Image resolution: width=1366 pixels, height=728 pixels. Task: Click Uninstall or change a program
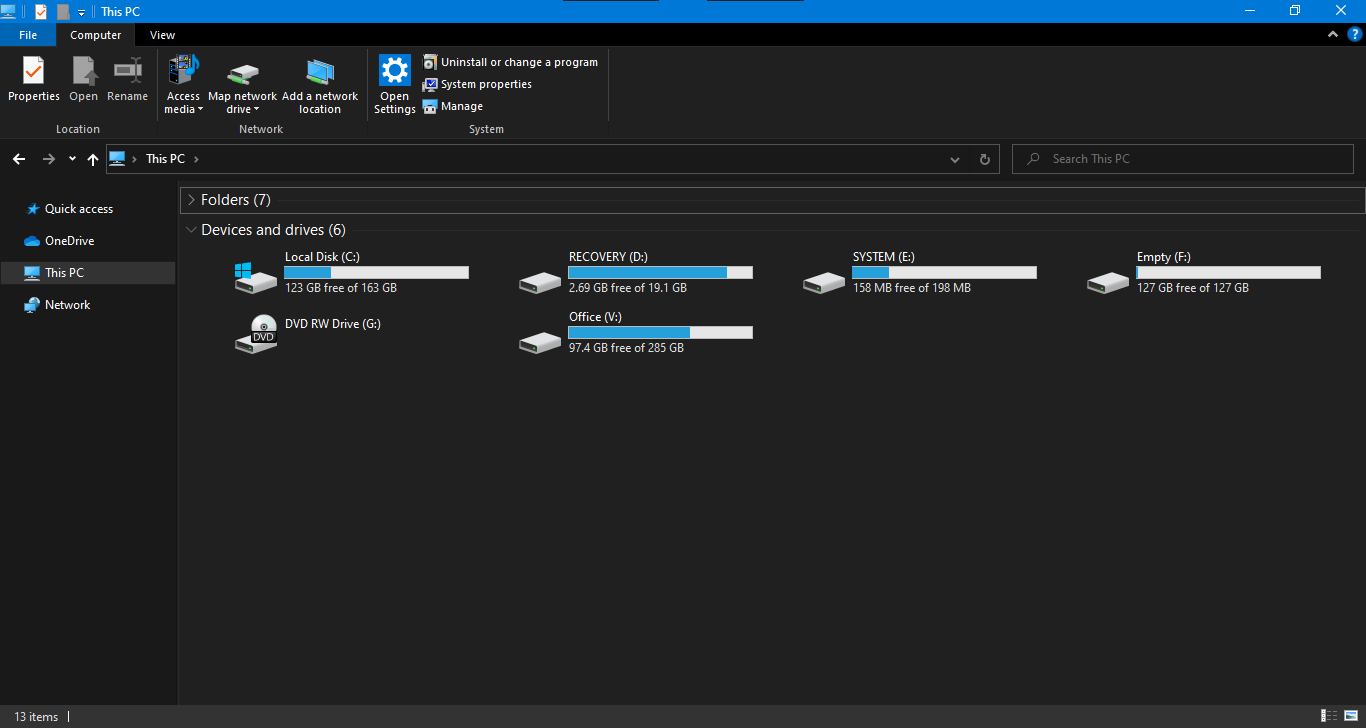(510, 62)
